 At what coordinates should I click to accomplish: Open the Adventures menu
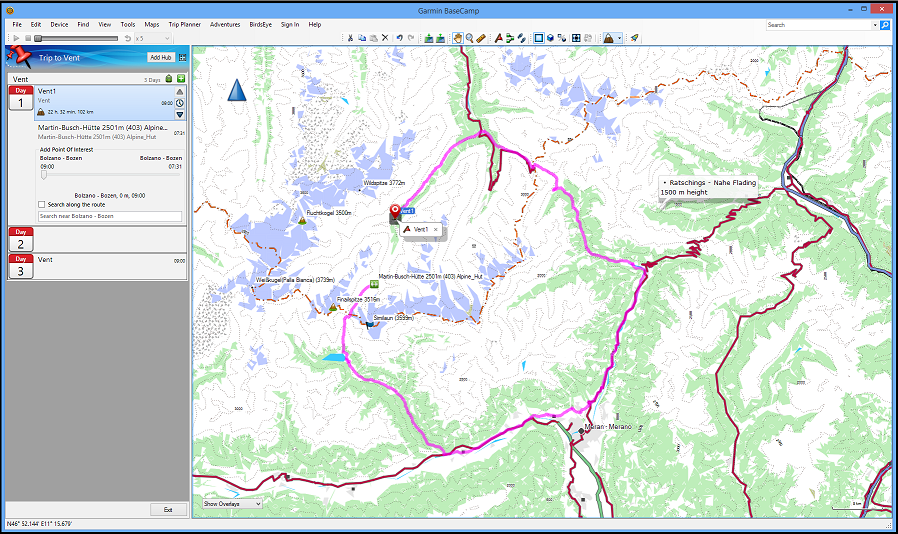(225, 25)
